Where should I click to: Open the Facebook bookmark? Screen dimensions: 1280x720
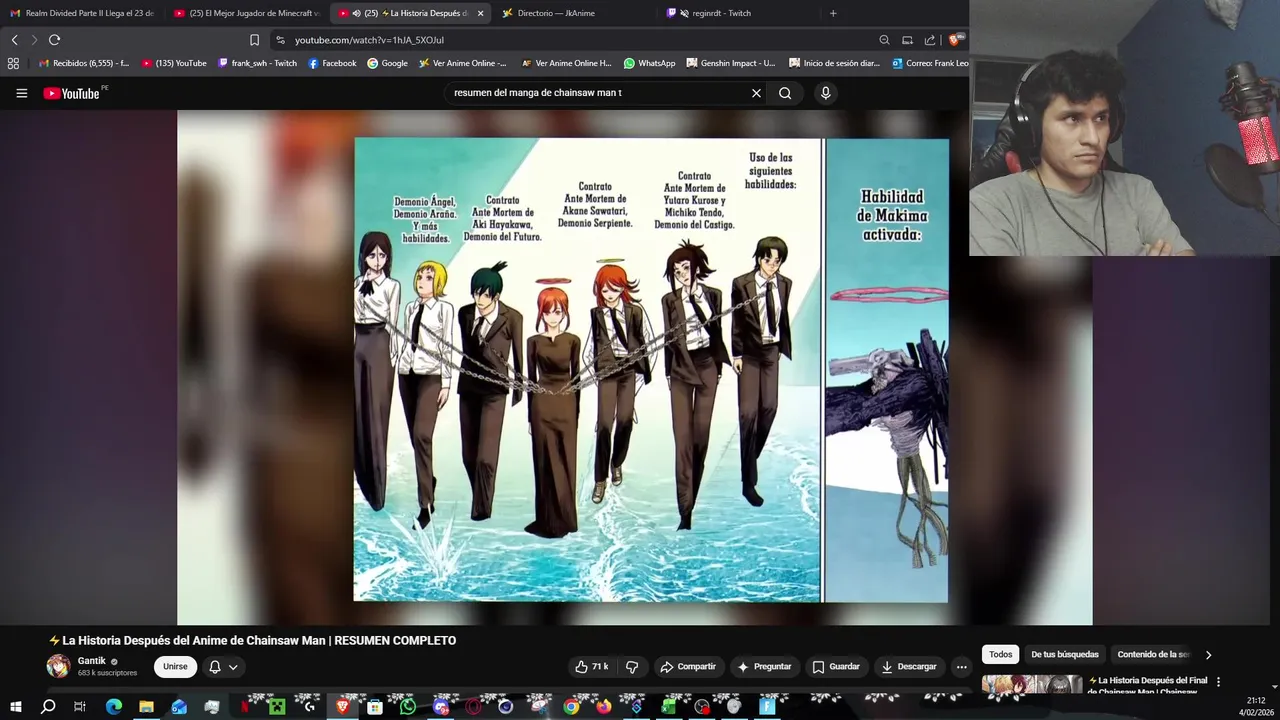tap(332, 63)
